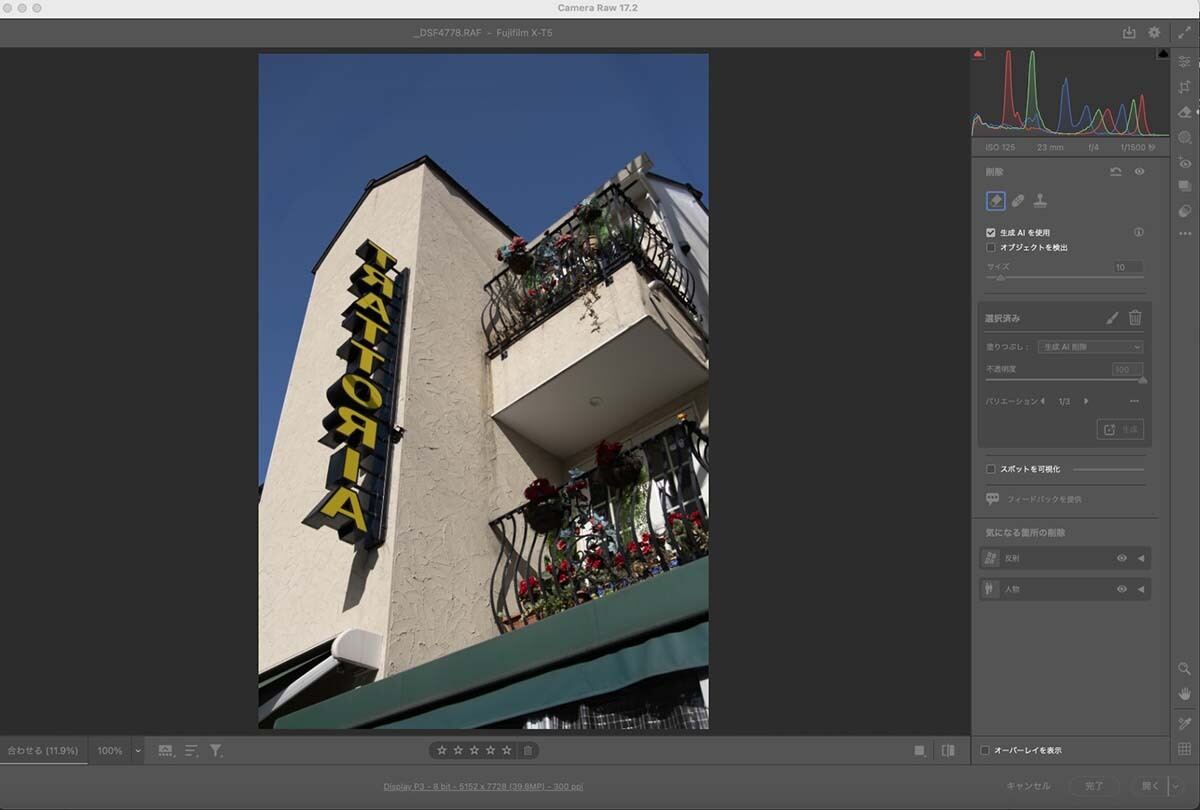Expand the 反射 section triangle

click(1141, 558)
